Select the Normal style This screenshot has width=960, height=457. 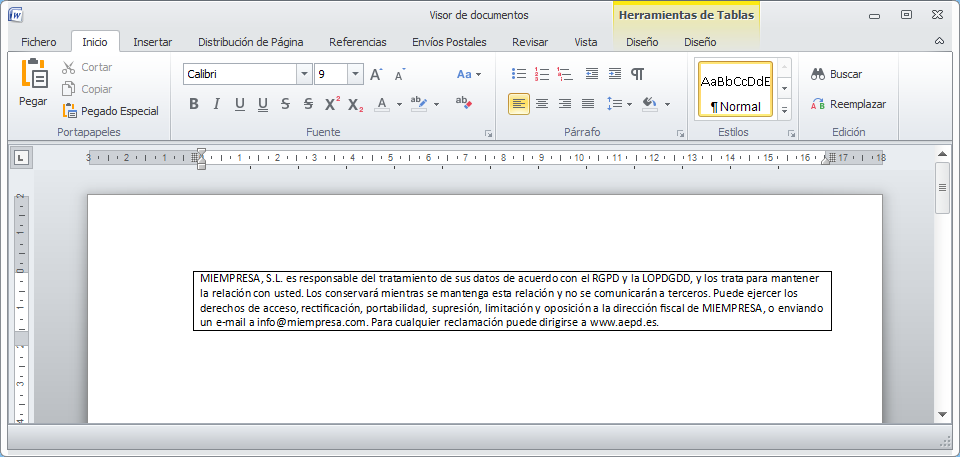[x=735, y=89]
